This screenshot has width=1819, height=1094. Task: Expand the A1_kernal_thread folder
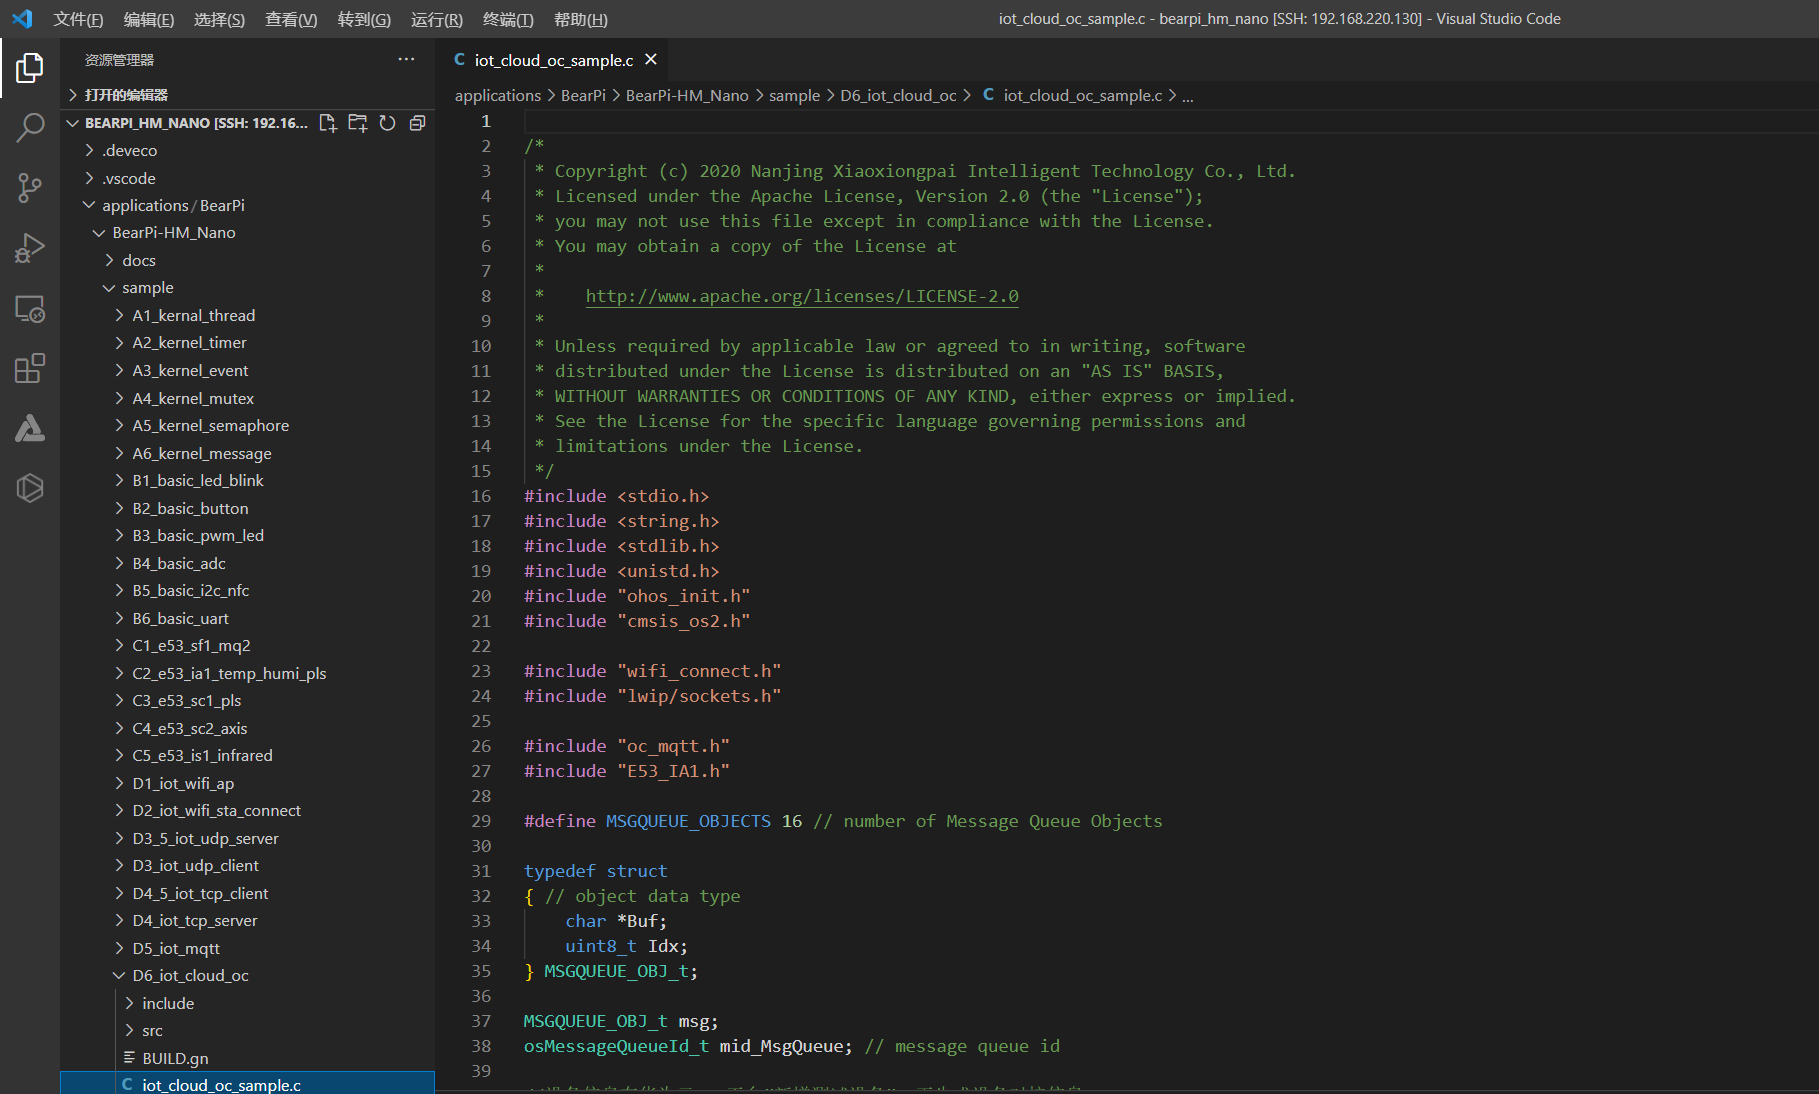(247, 315)
